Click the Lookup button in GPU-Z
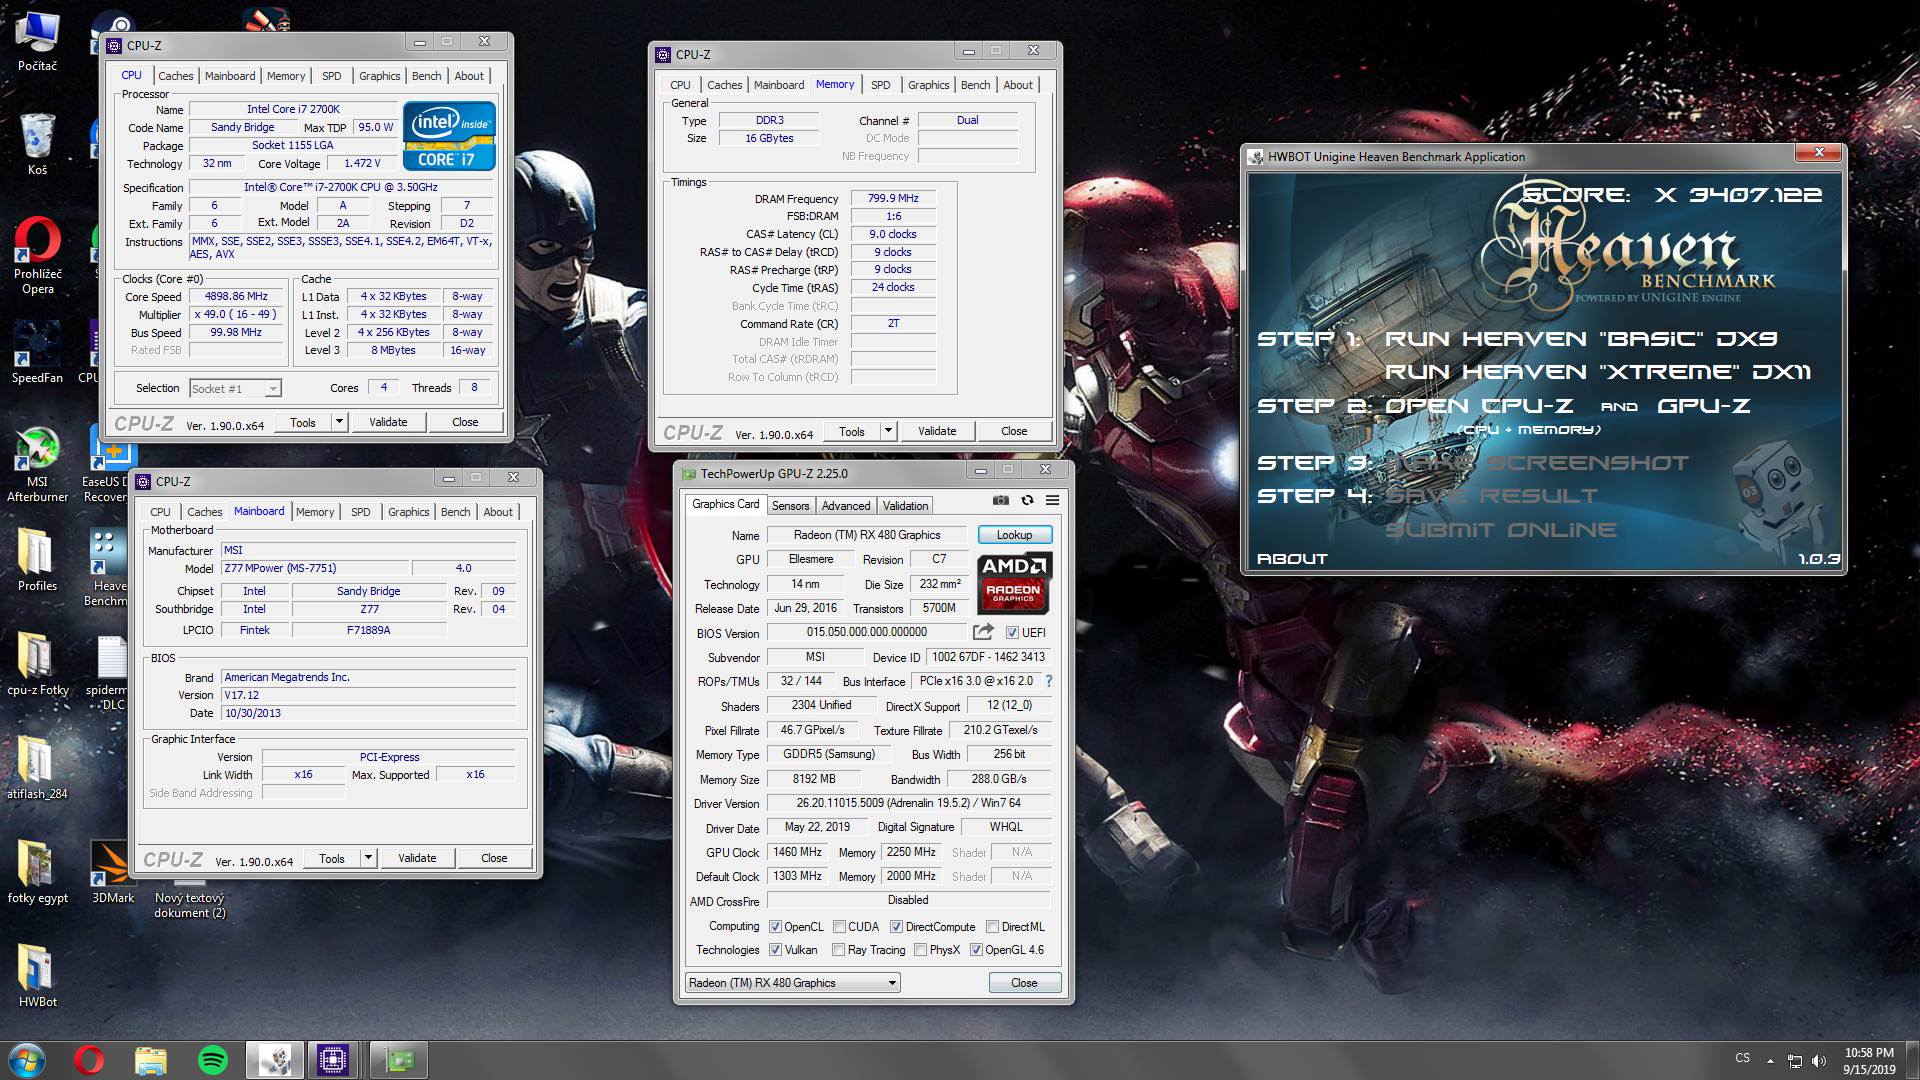Viewport: 1920px width, 1080px height. tap(1014, 535)
